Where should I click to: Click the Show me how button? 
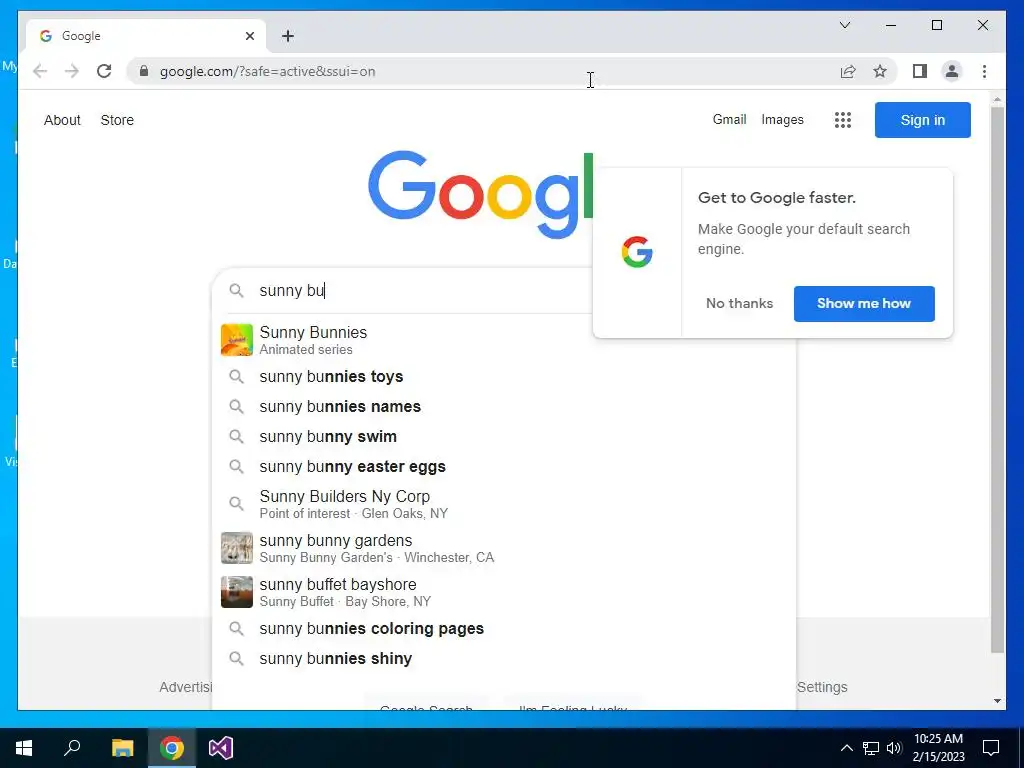pyautogui.click(x=864, y=304)
